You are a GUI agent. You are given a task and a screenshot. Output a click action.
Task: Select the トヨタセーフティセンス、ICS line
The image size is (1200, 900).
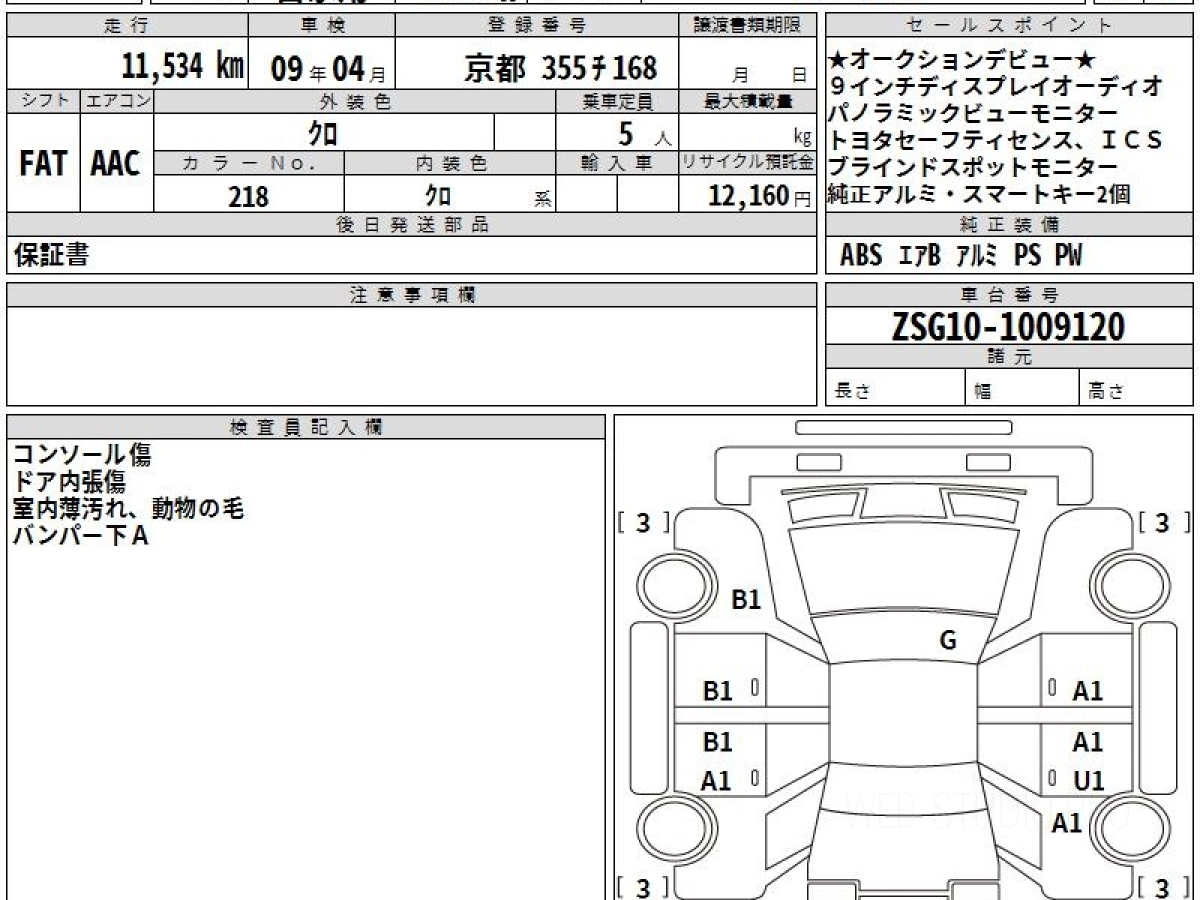[x=996, y=140]
